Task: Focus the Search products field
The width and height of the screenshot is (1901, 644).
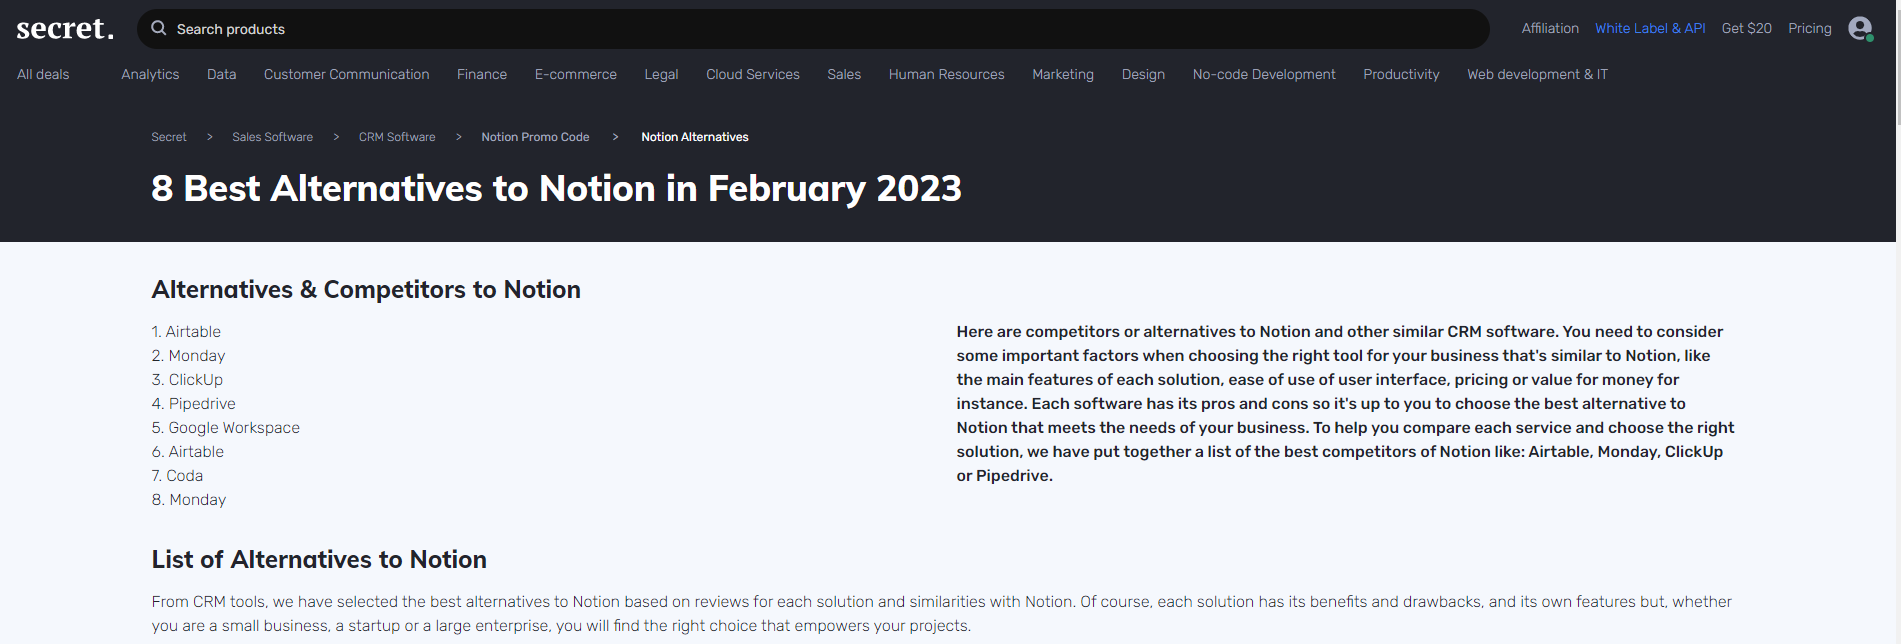Action: tap(813, 29)
